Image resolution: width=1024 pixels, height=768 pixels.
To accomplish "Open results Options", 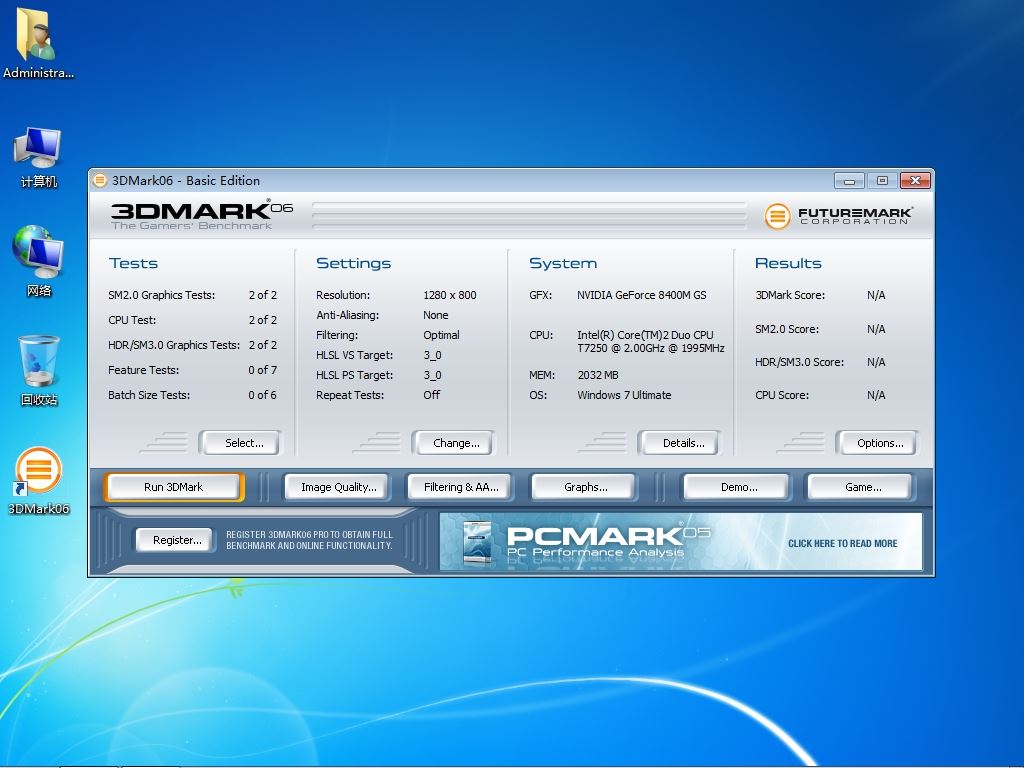I will click(x=876, y=443).
